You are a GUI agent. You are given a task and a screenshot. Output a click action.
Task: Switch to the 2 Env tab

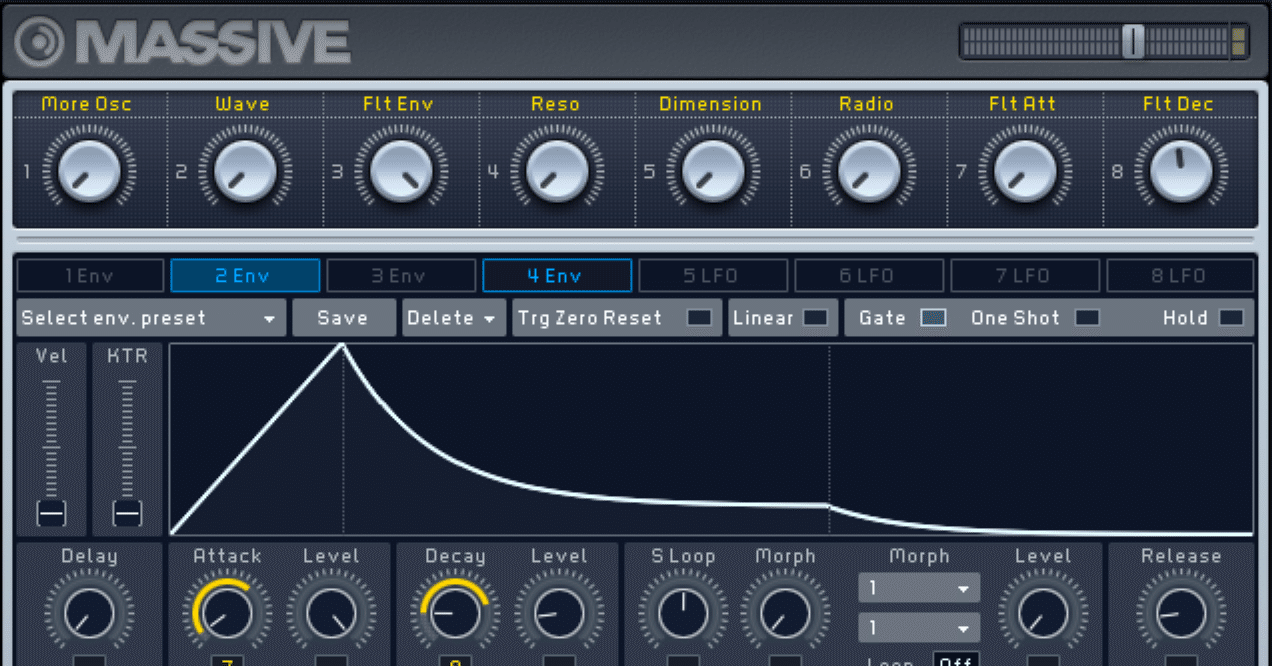pyautogui.click(x=245, y=276)
